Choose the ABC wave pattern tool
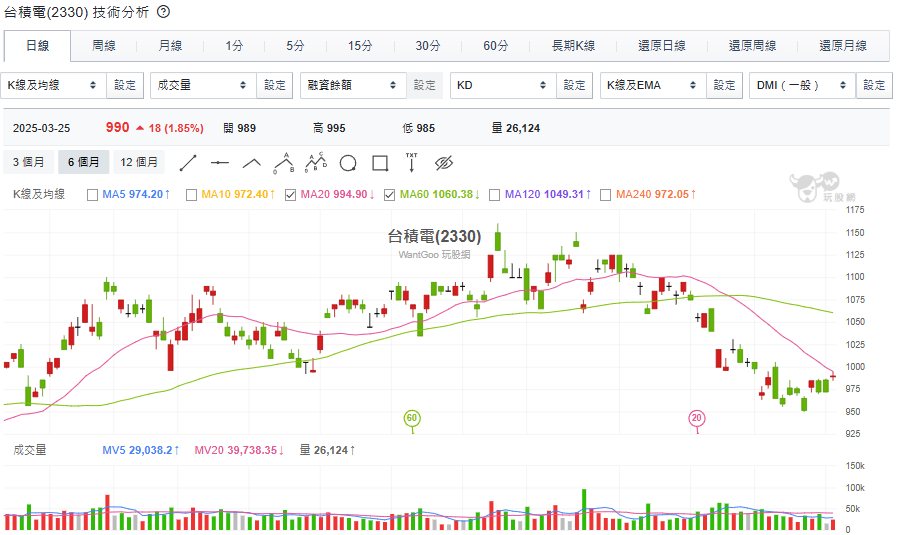Screen dimensions: 897x535 (284, 161)
